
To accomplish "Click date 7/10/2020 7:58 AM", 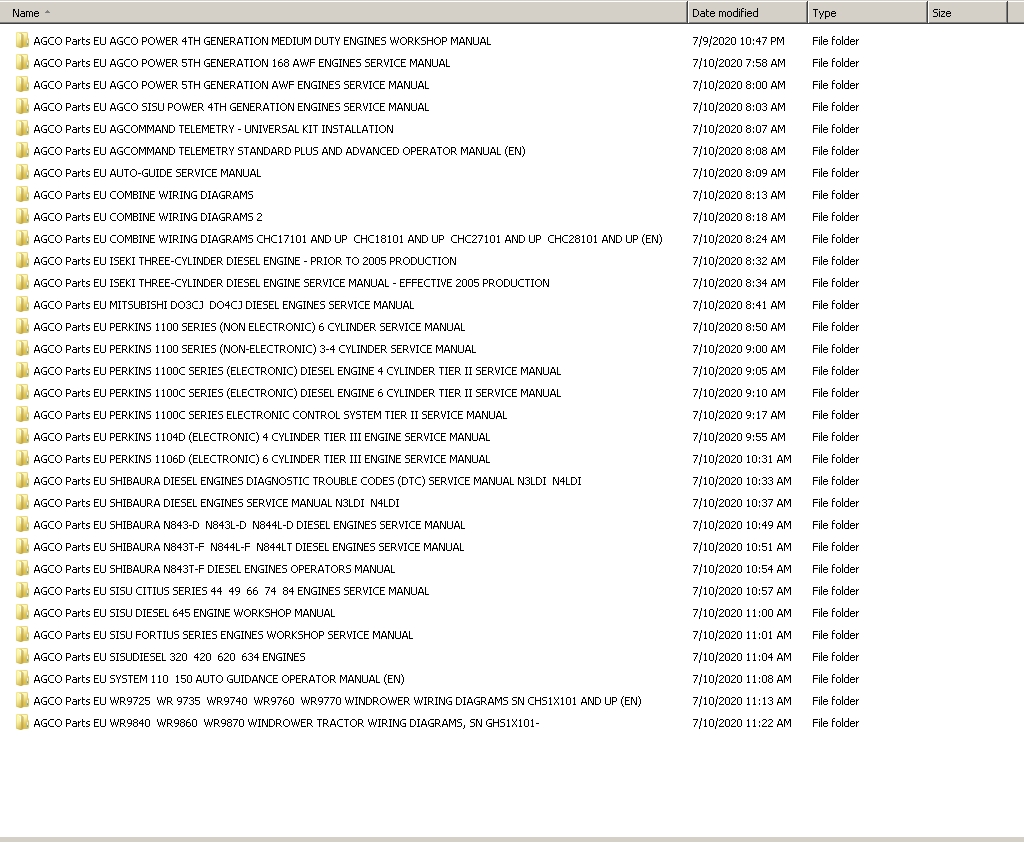I will point(739,63).
